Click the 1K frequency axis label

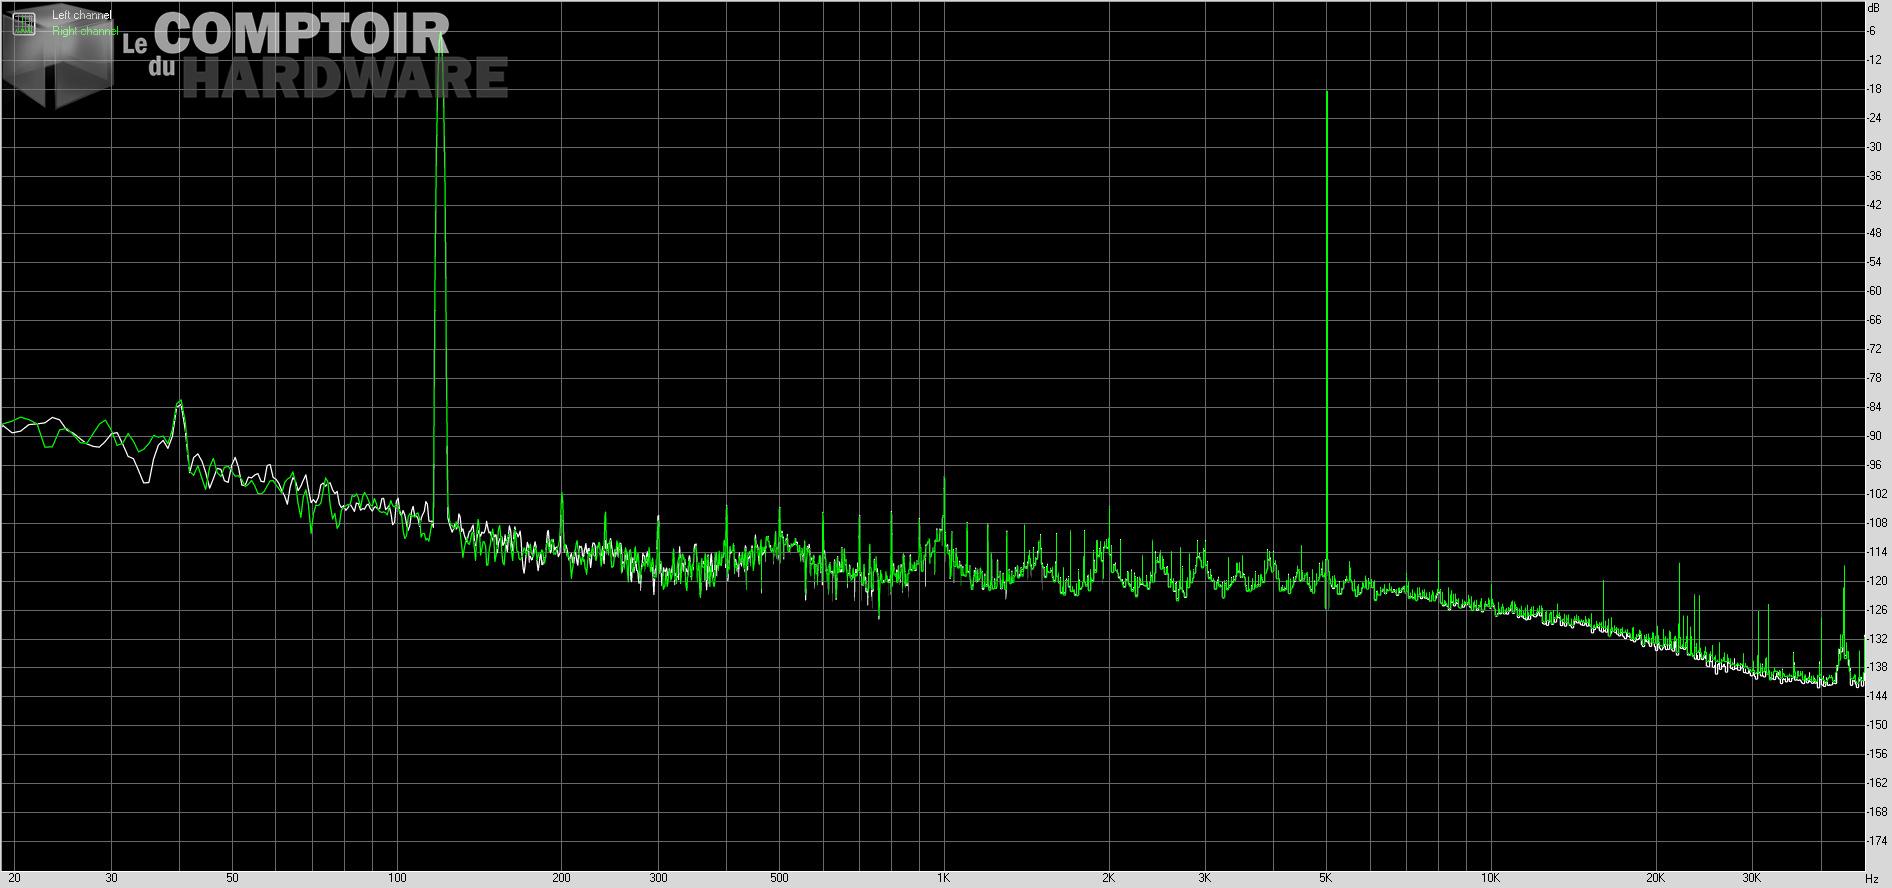943,878
